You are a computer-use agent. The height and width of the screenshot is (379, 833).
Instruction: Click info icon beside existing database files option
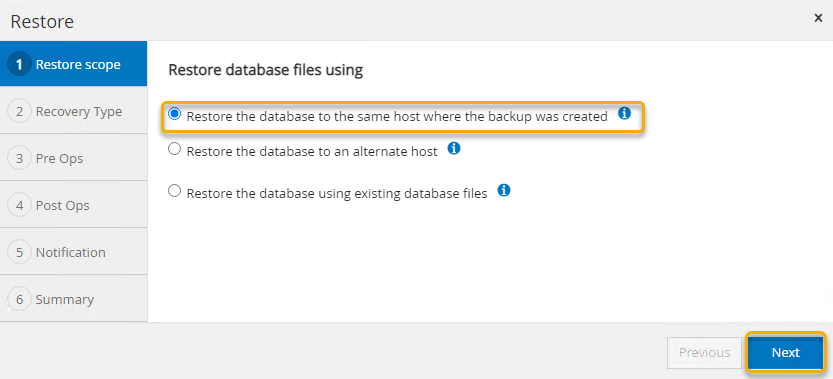click(504, 190)
